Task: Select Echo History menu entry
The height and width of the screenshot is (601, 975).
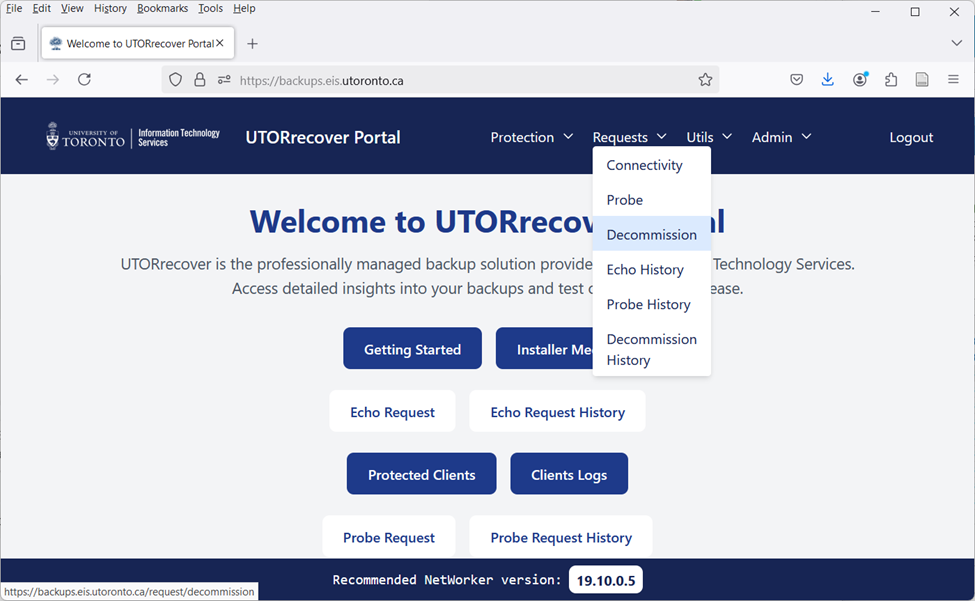Action: click(651, 270)
